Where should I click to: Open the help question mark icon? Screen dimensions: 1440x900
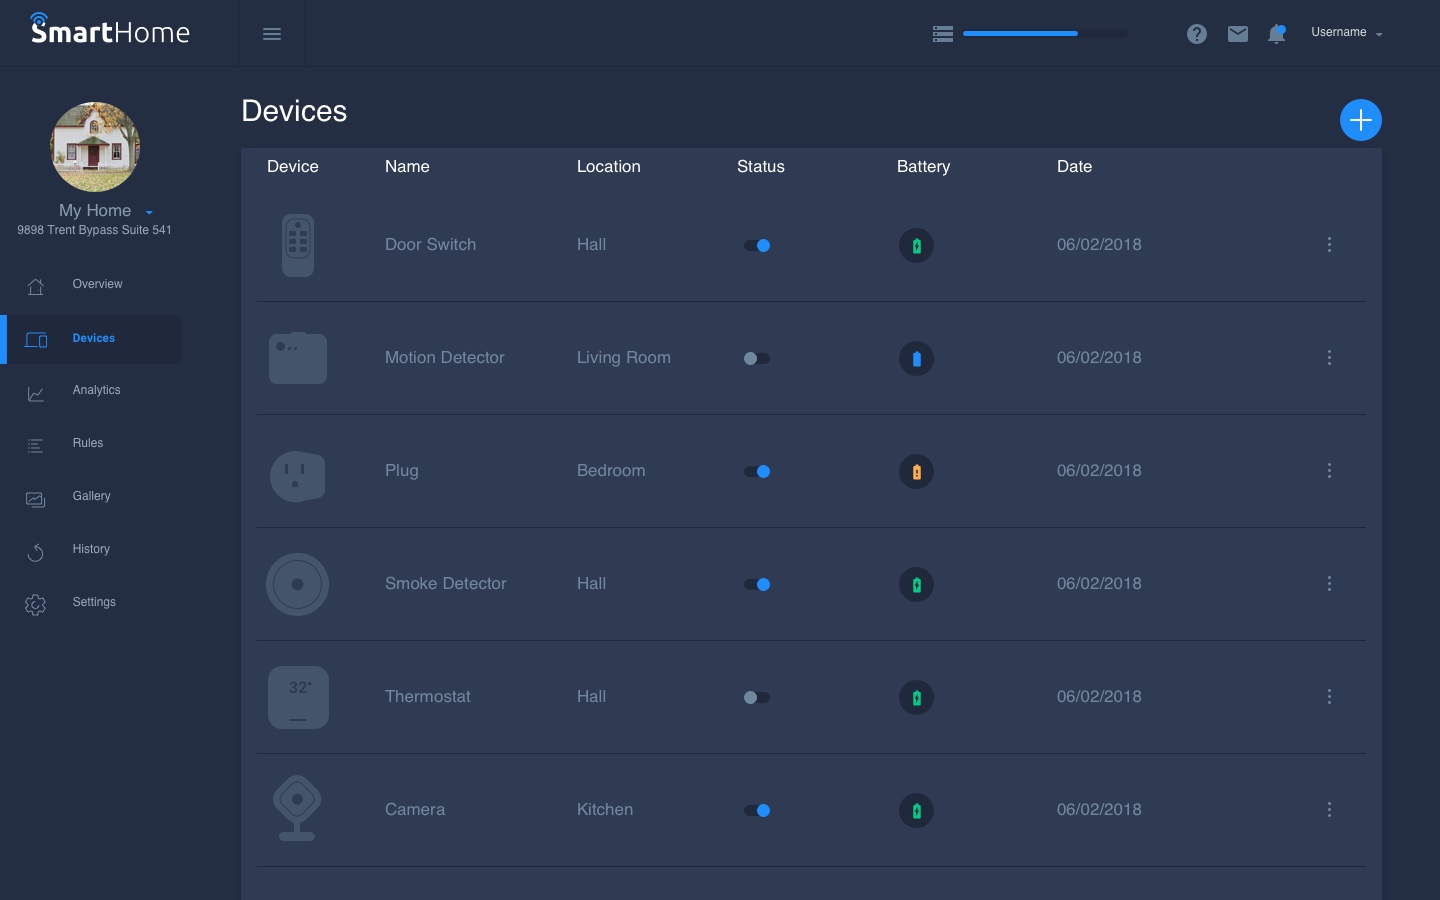pos(1196,34)
